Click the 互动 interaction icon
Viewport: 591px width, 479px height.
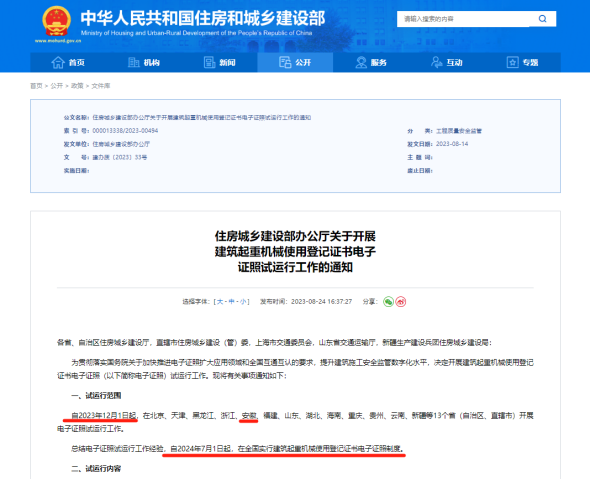point(436,62)
